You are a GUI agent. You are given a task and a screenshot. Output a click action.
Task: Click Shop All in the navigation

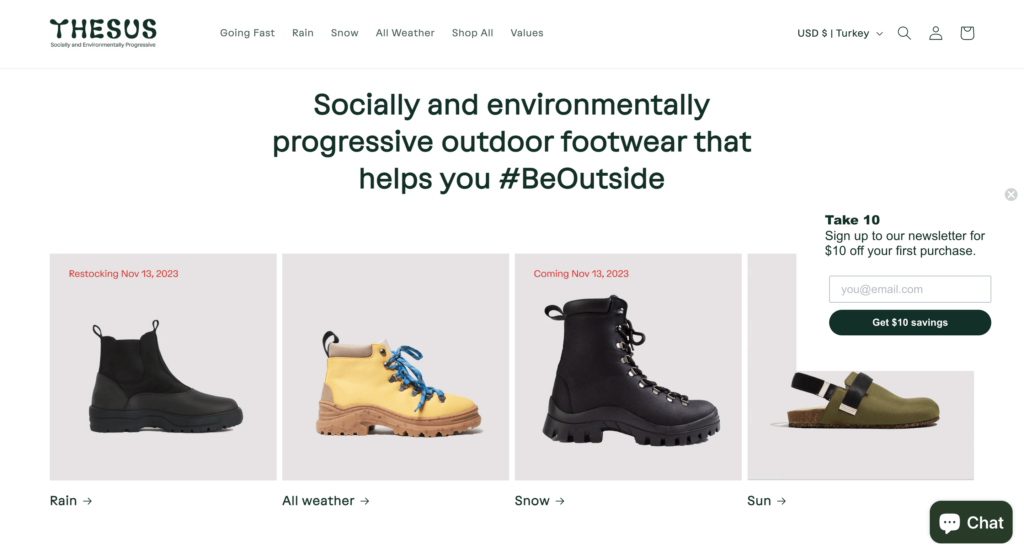coord(472,33)
